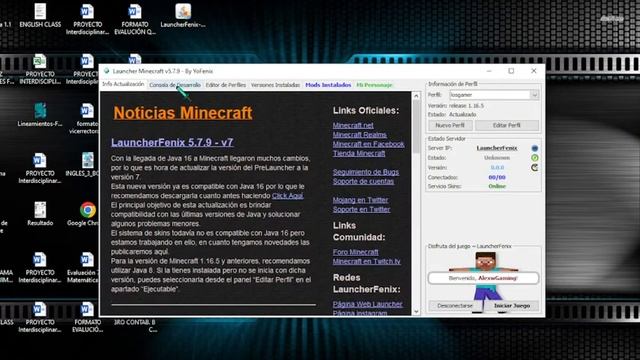Click the news panel scrollbar thumb
The height and width of the screenshot is (360, 640).
[x=416, y=127]
